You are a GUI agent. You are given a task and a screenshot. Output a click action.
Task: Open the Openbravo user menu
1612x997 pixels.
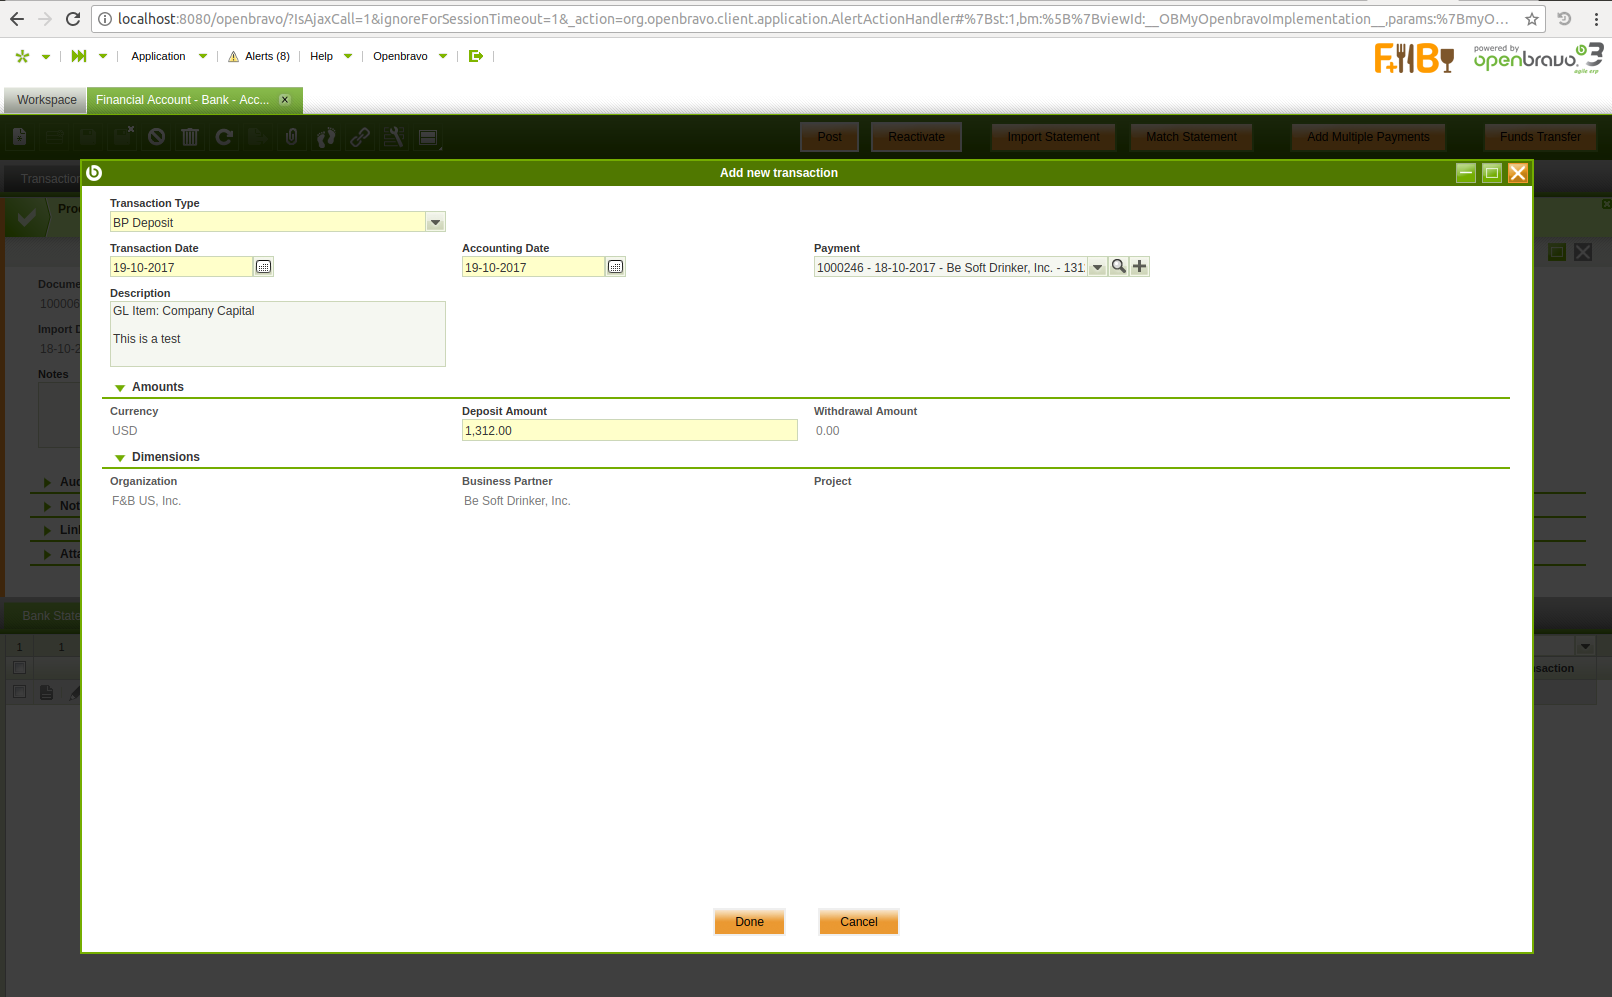[400, 56]
